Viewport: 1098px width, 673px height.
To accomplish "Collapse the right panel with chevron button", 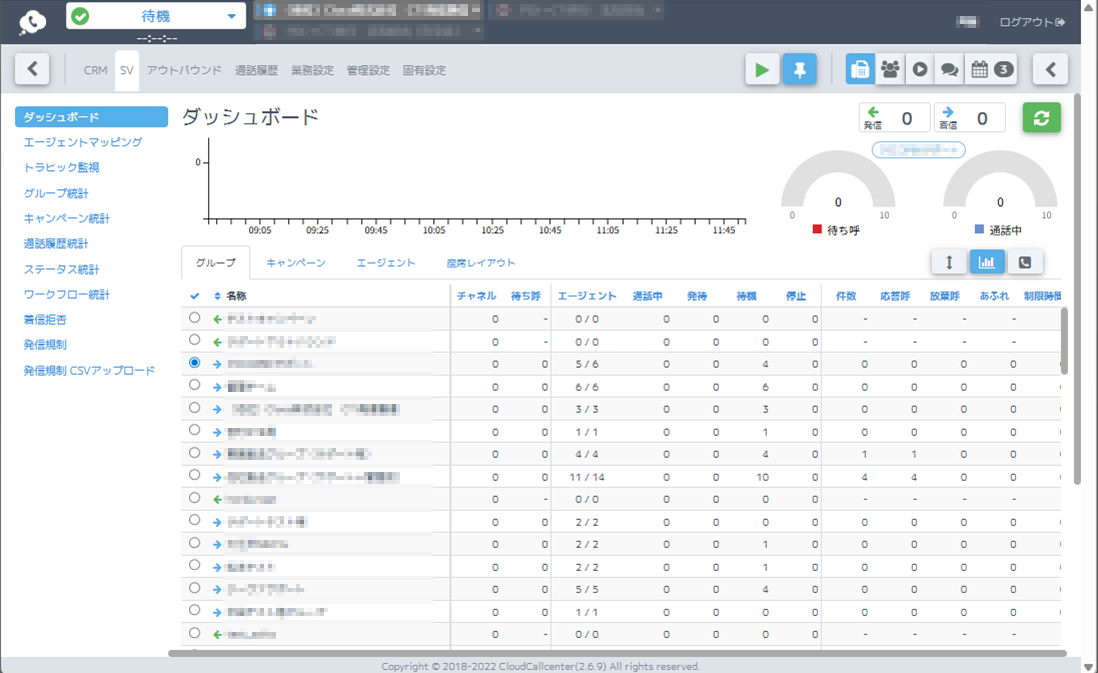I will click(1050, 70).
